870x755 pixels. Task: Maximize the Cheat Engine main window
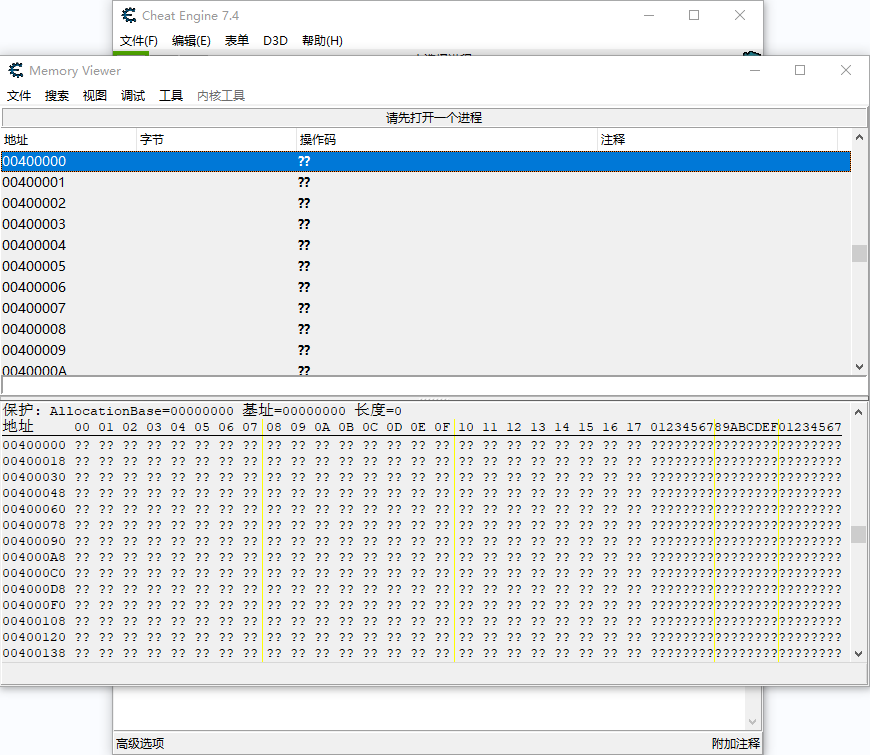(694, 16)
